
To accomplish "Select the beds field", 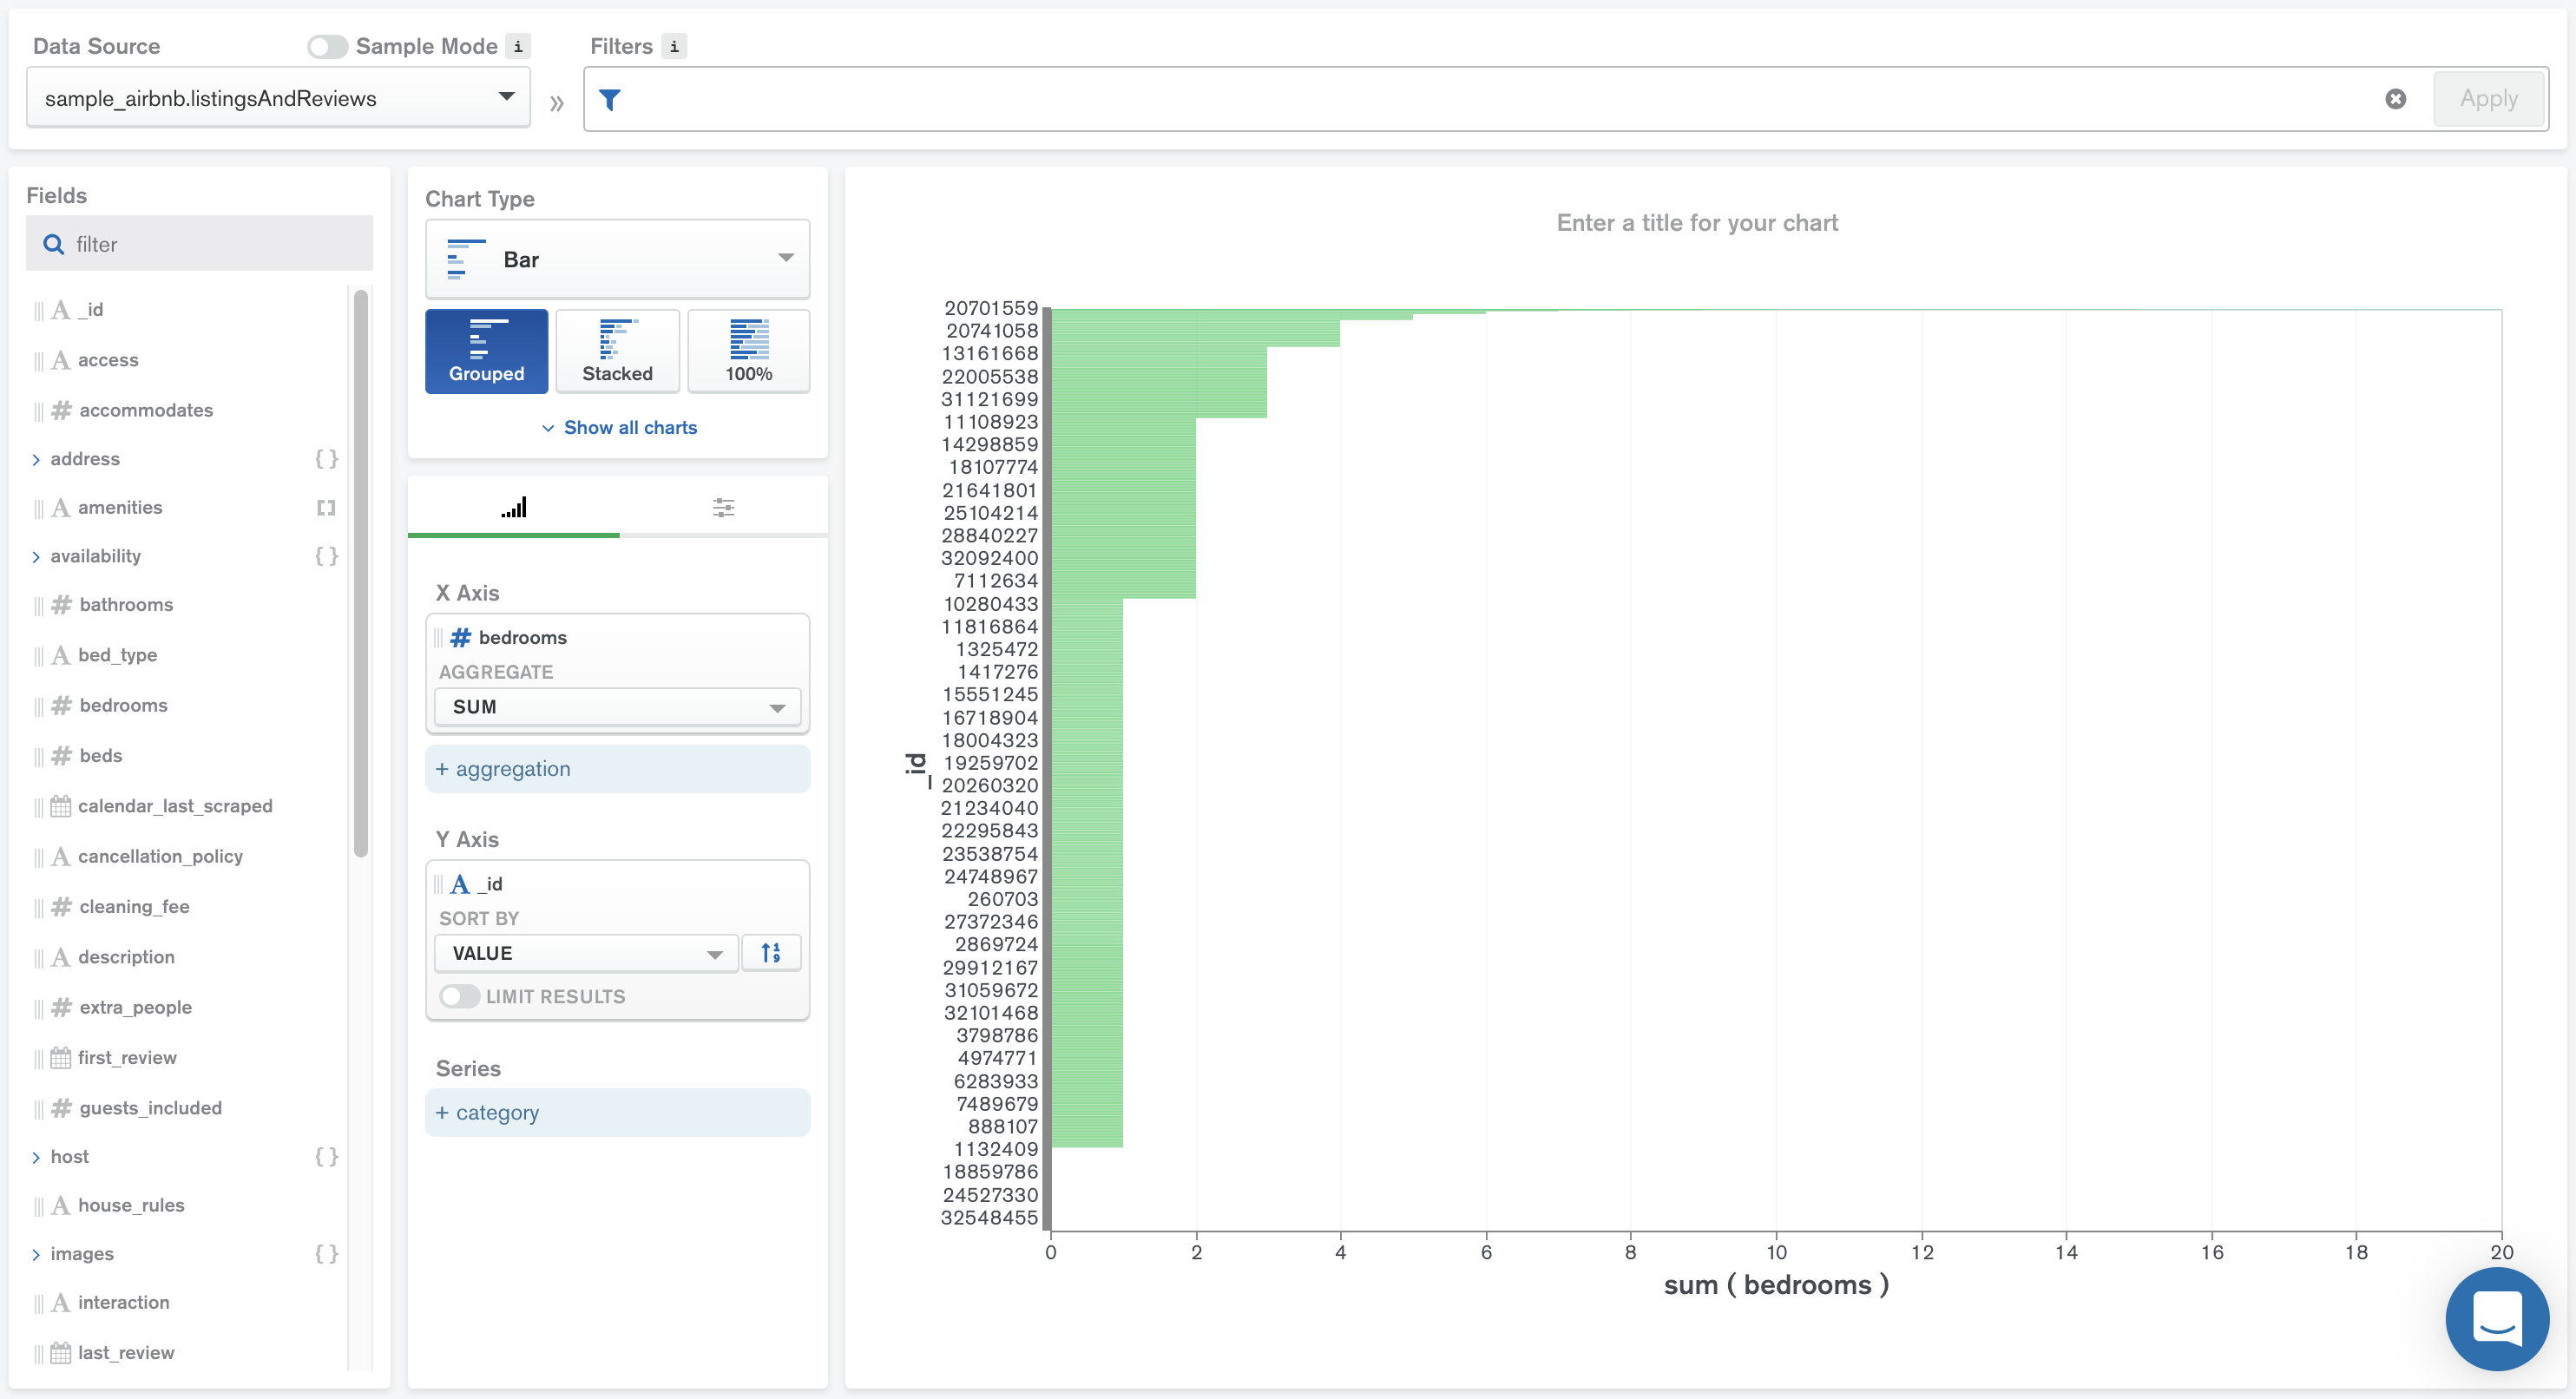I will coord(100,756).
